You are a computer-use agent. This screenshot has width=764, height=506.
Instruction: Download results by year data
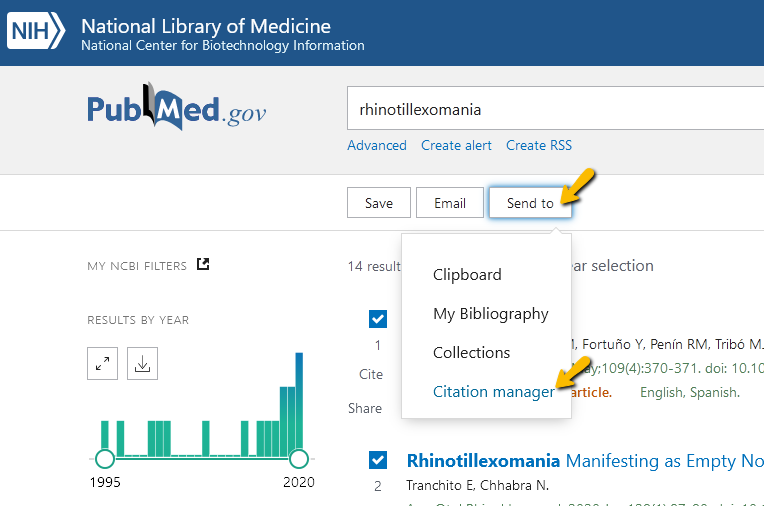(x=143, y=365)
